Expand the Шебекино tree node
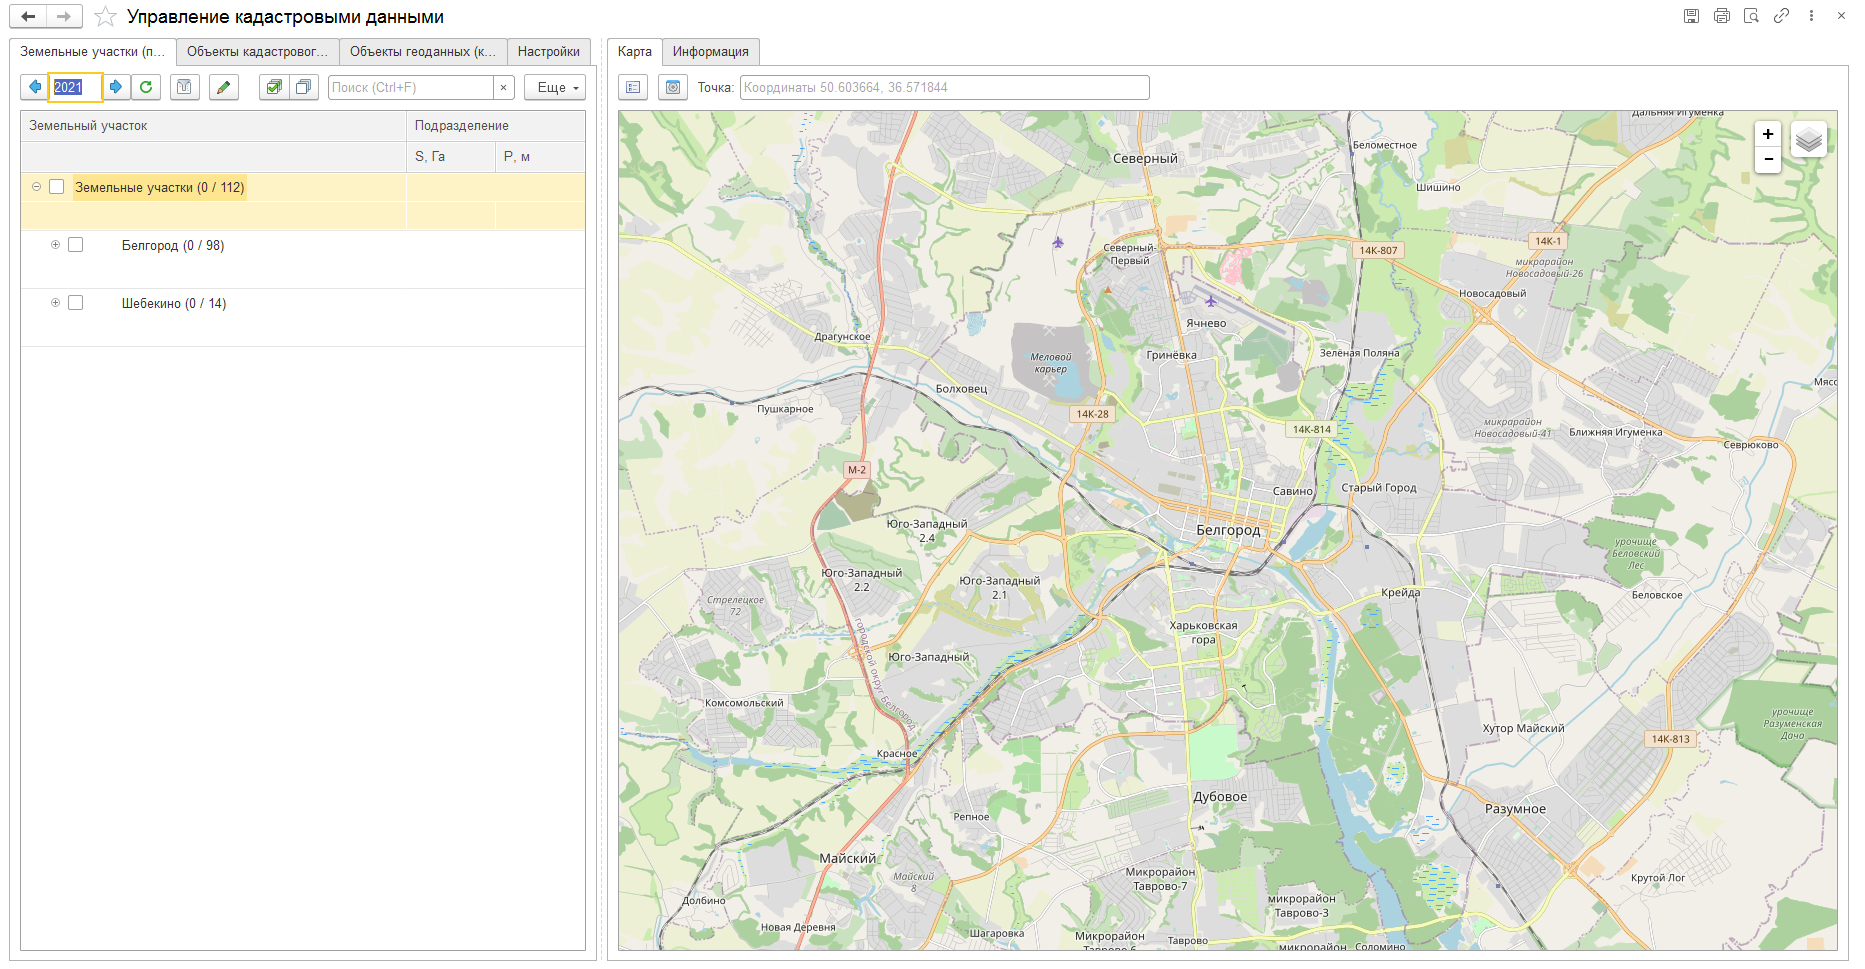This screenshot has width=1865, height=969. [x=55, y=303]
